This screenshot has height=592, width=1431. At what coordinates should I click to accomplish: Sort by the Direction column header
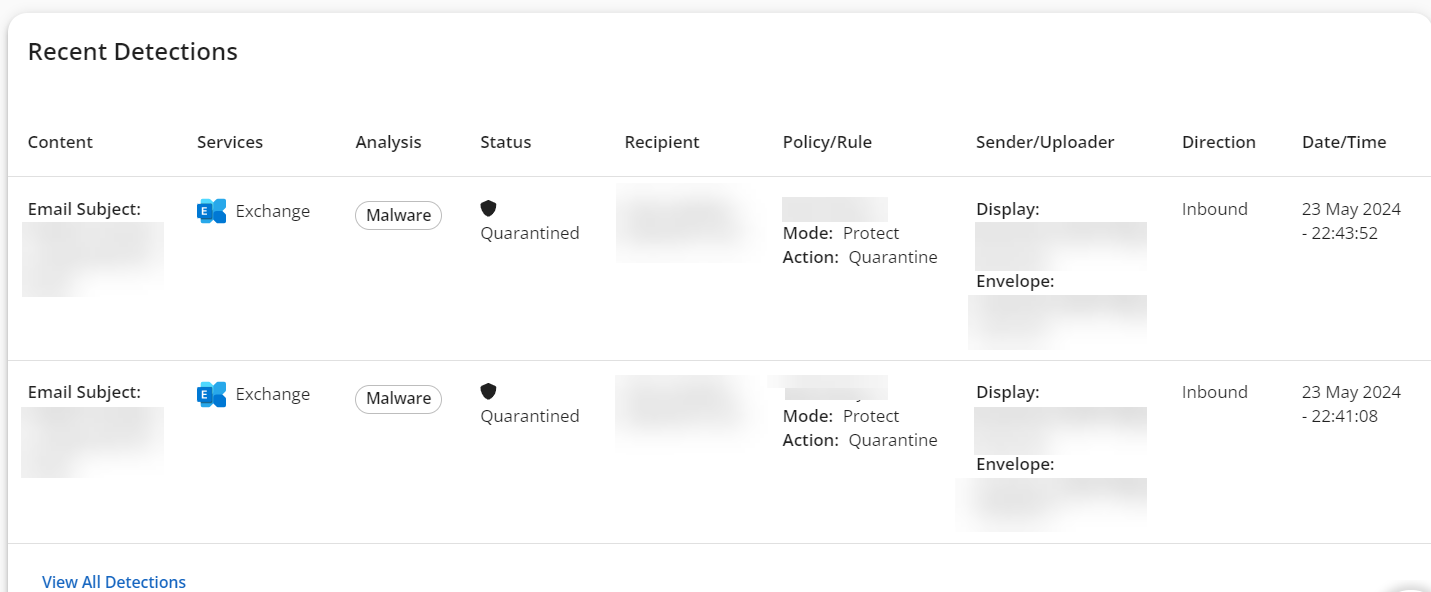coord(1219,142)
